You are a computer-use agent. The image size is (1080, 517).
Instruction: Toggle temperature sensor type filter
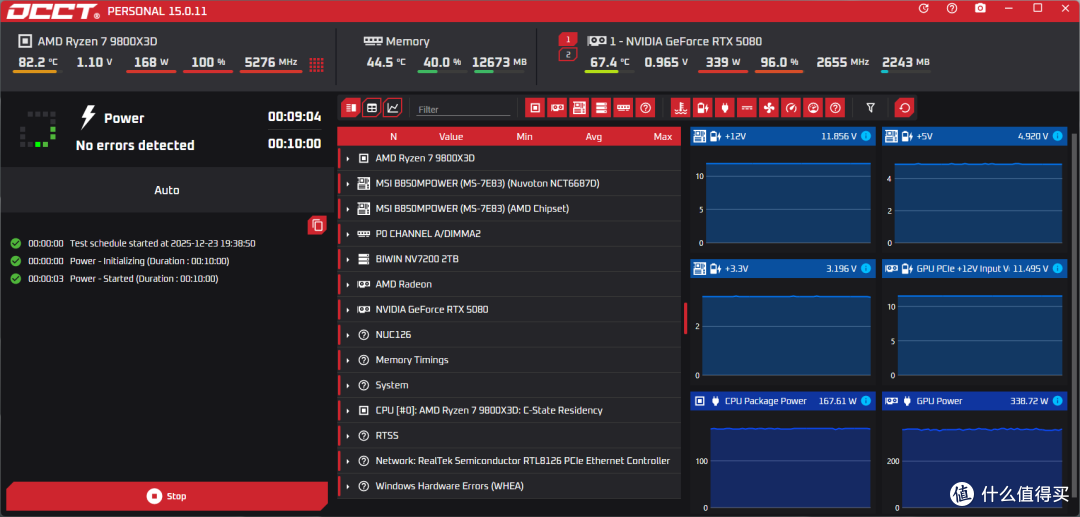click(681, 107)
